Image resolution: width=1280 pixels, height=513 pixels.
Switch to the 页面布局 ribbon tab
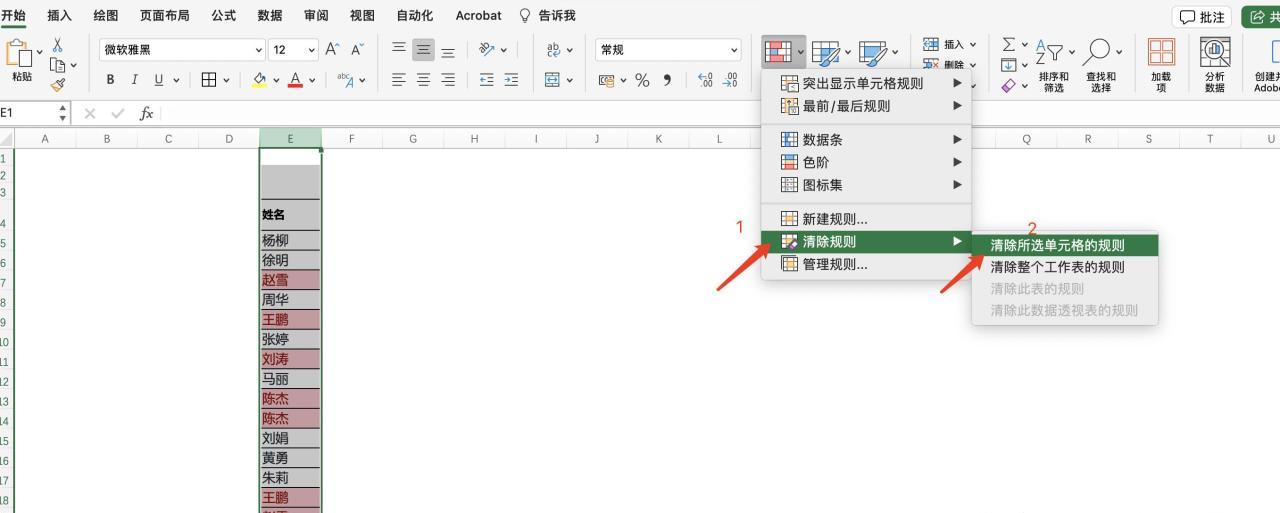click(164, 15)
